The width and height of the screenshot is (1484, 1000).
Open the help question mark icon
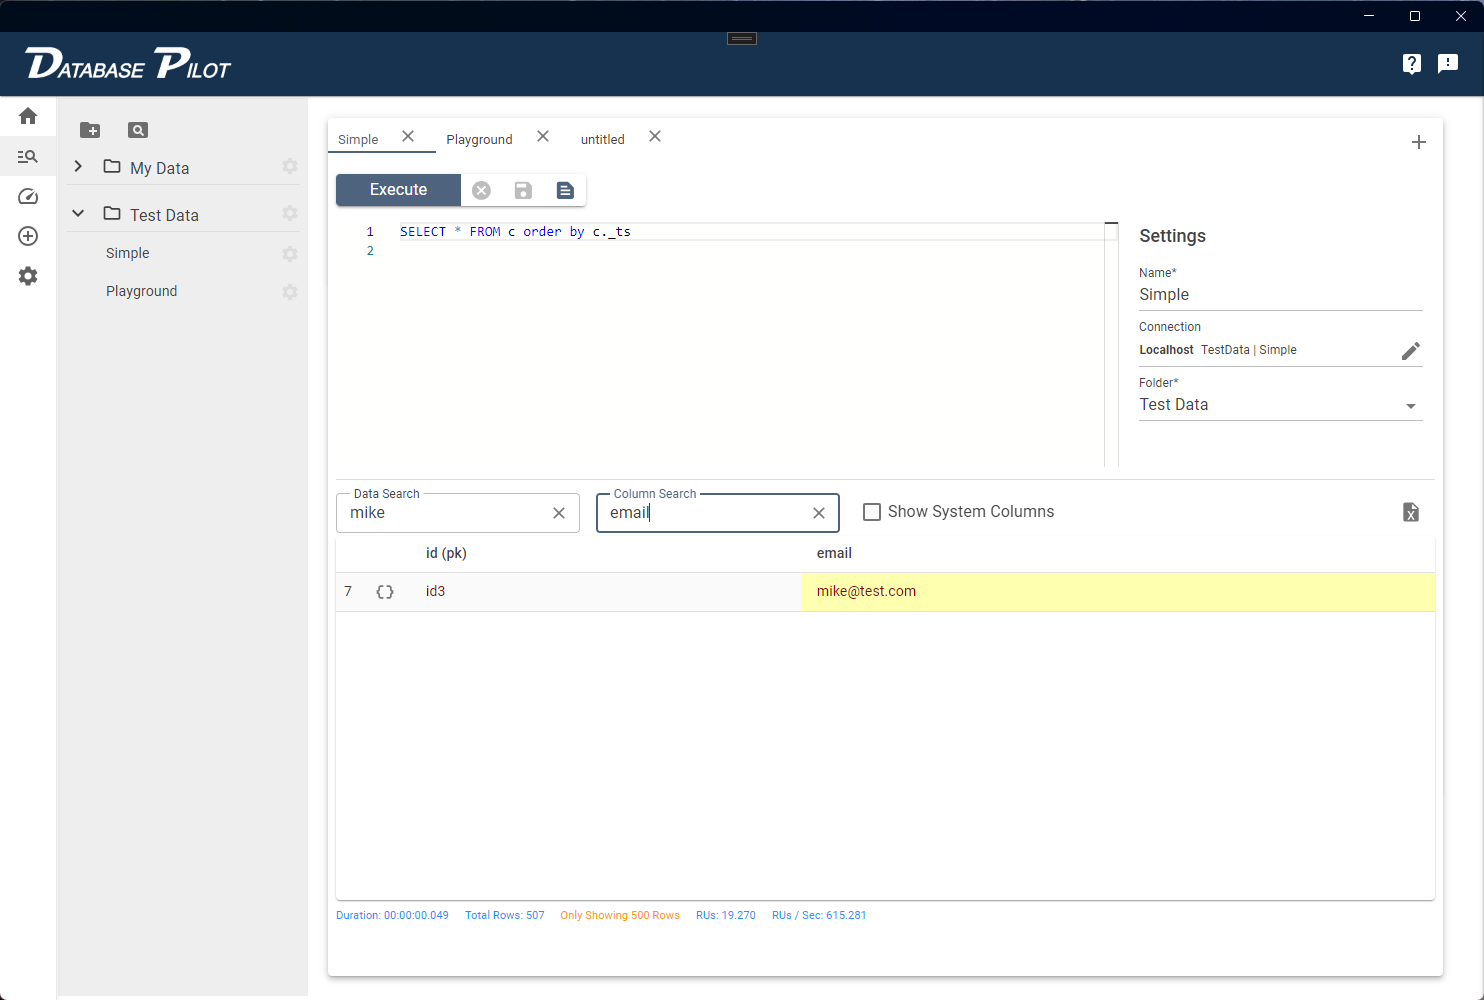(x=1412, y=64)
